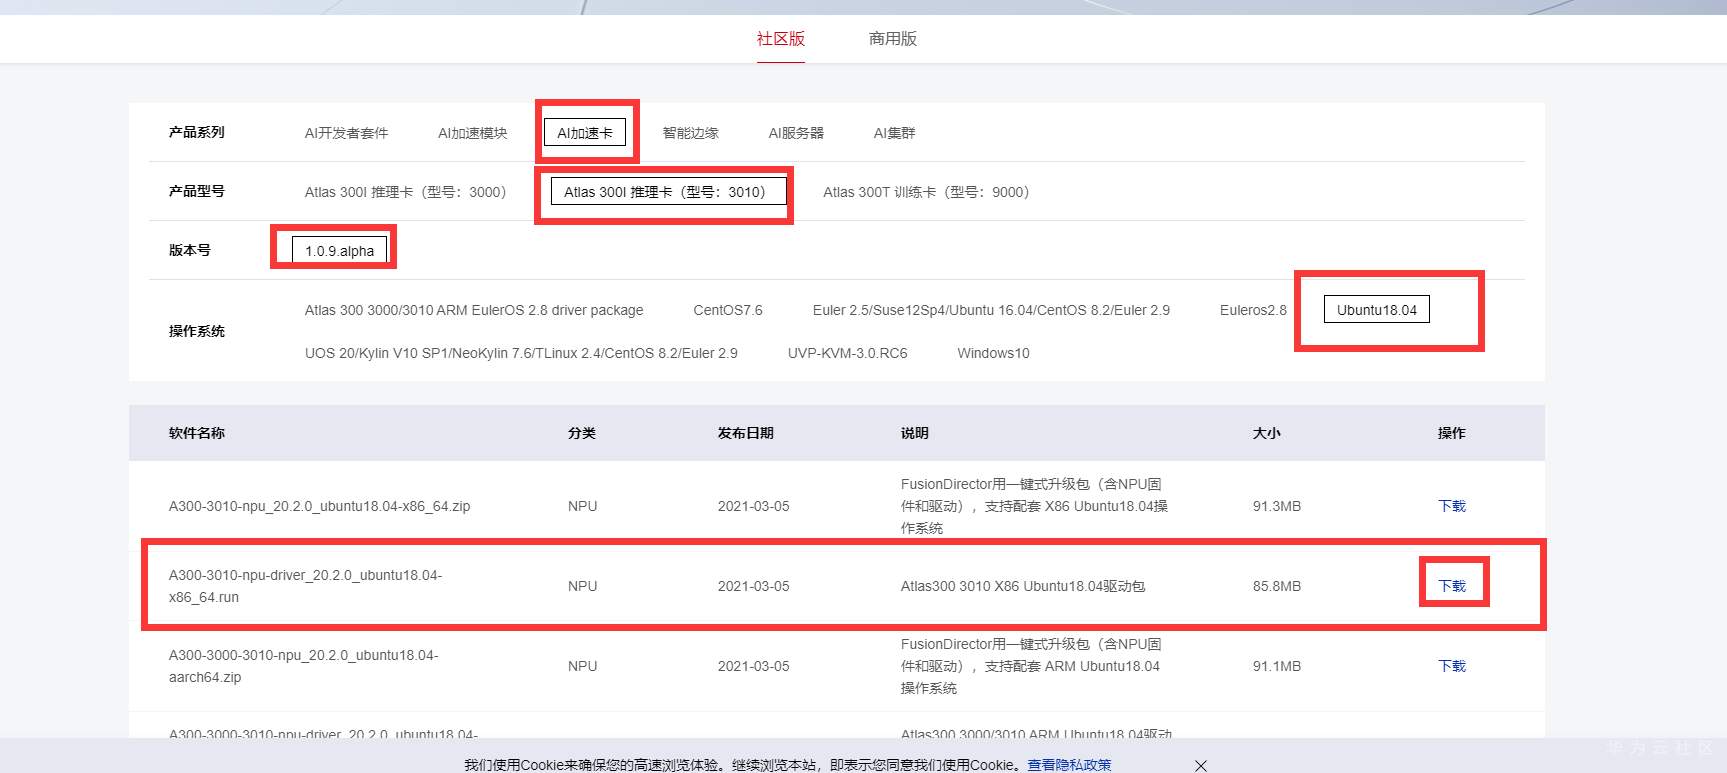Screen dimensions: 1727x773
Task: Select AI加速模块 product series
Action: click(473, 133)
